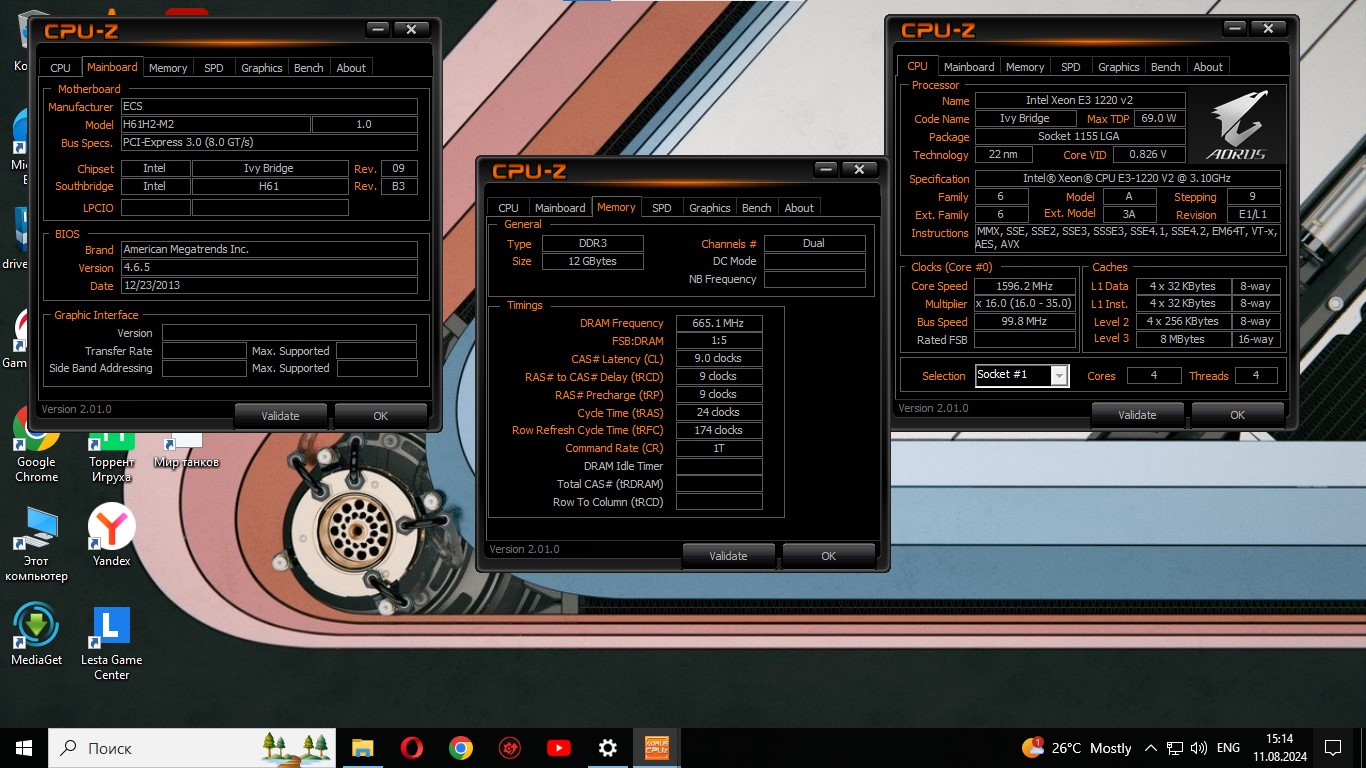Click the Socket 1155 LGA package value
Screen dimensions: 1366x768
click(x=1080, y=136)
